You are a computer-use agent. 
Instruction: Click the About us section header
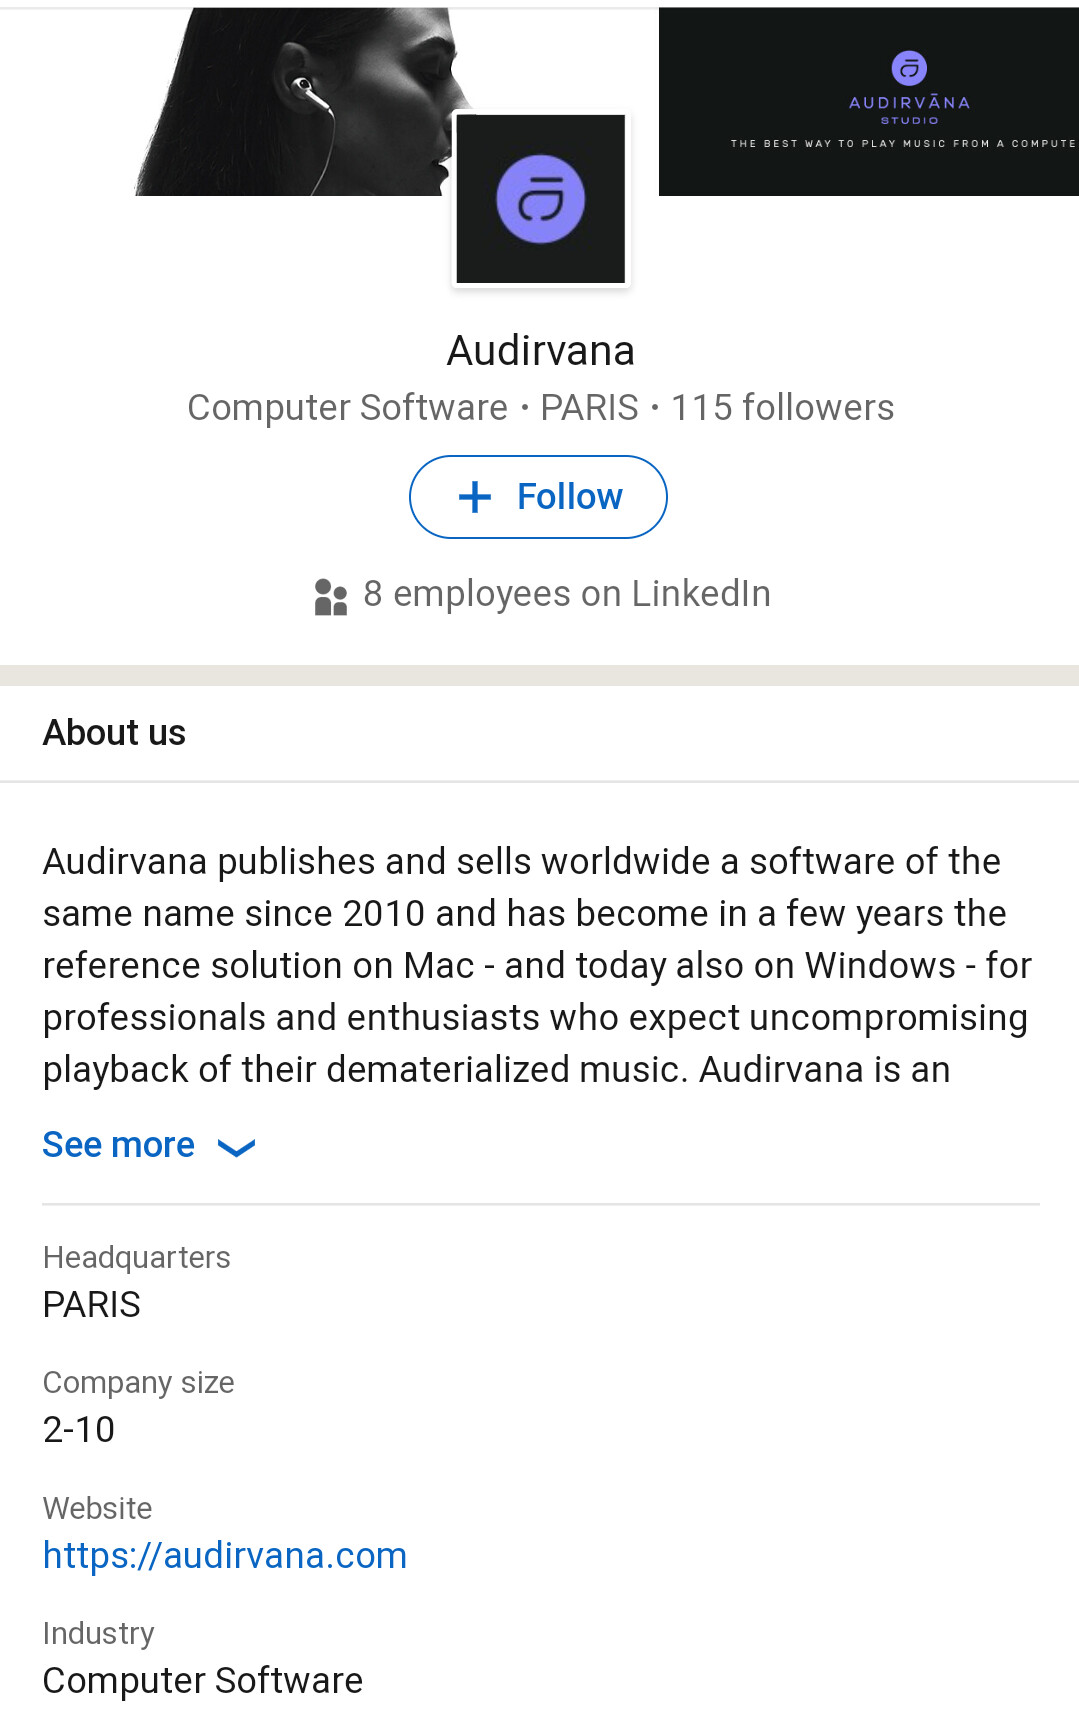click(114, 733)
